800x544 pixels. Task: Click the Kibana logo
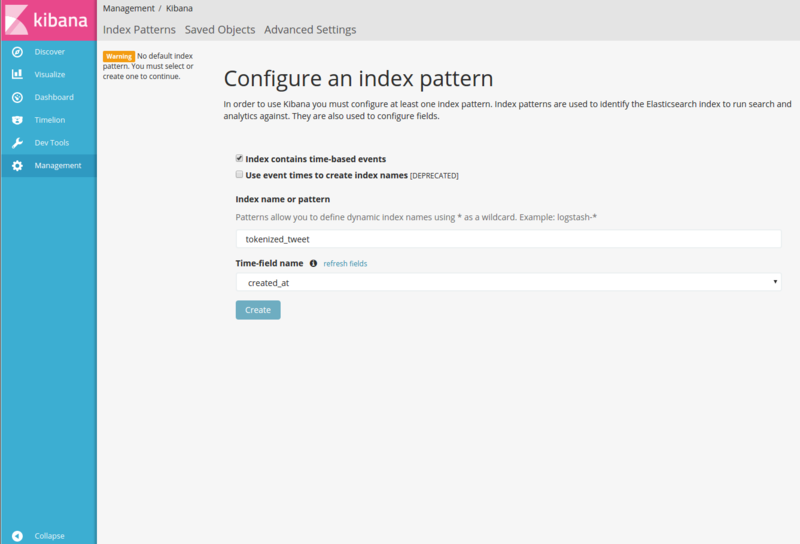48,20
